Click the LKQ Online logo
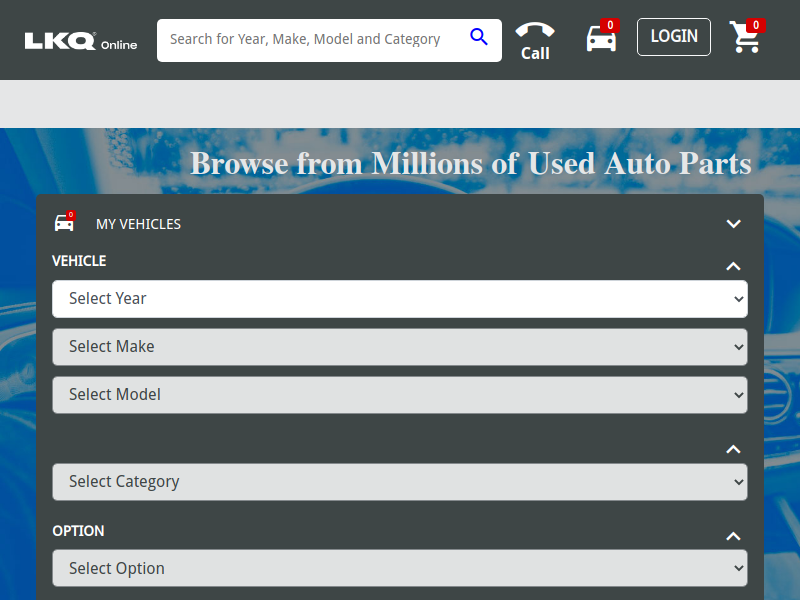800x600 pixels. point(81,41)
